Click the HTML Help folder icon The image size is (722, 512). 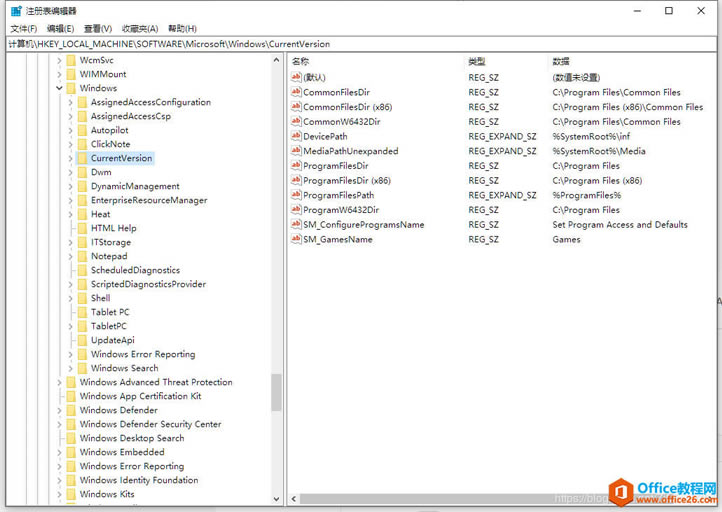click(82, 228)
